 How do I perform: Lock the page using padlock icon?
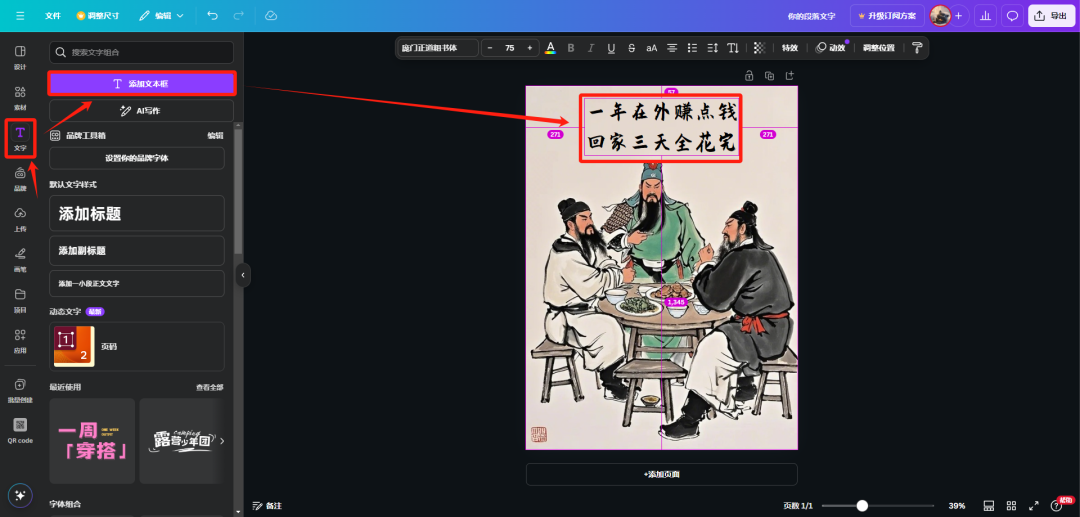point(749,76)
